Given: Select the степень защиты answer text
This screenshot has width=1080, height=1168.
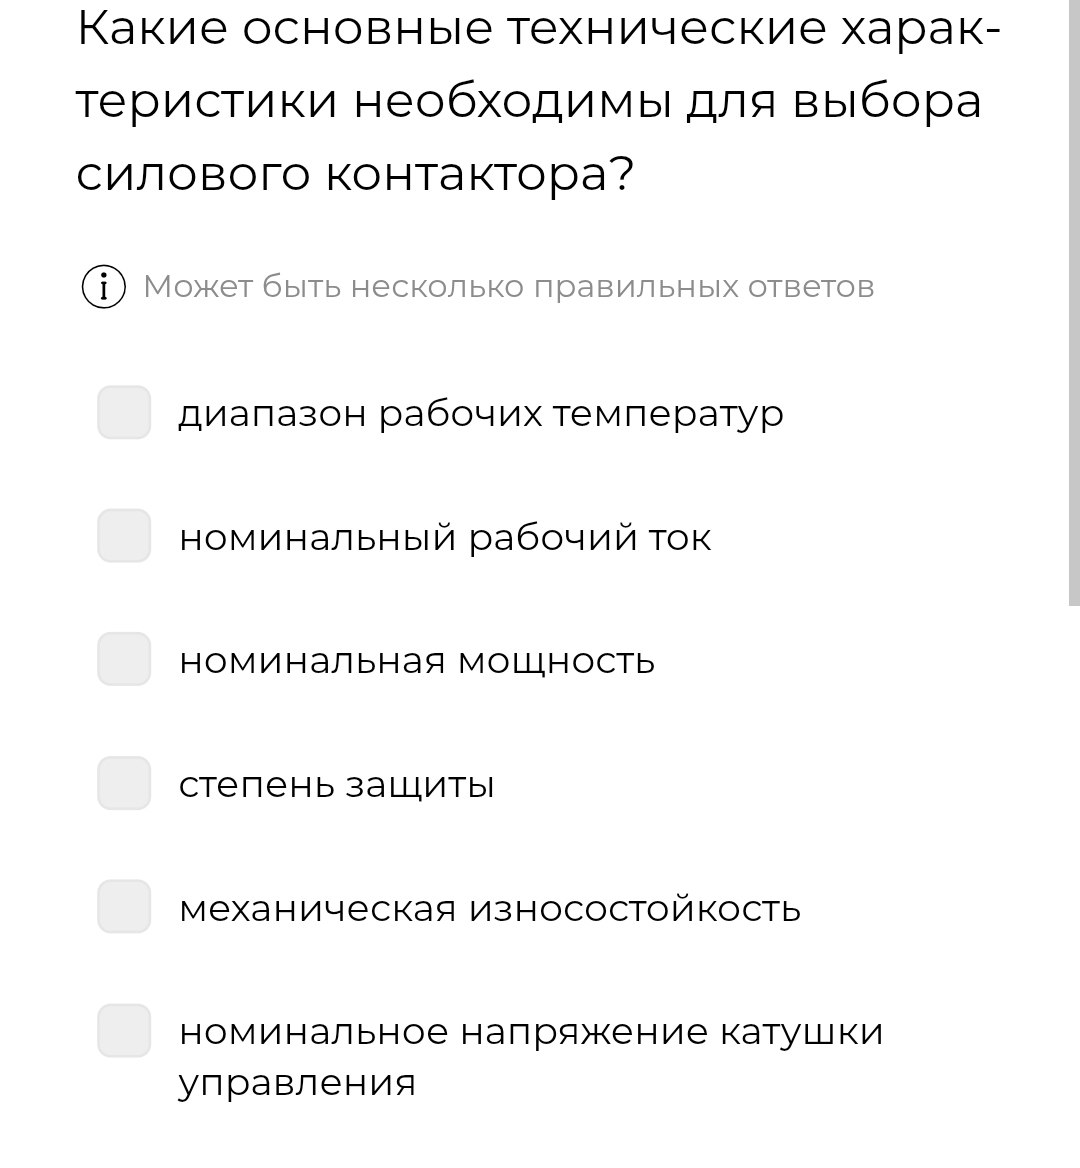Looking at the screenshot, I should coord(337,785).
